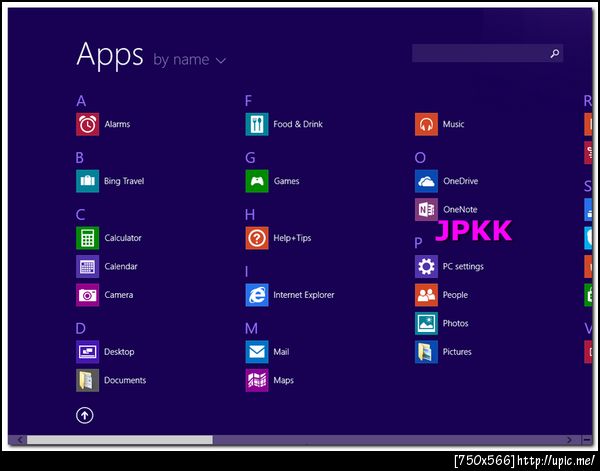Viewport: 600px width, 471px height.
Task: Open the Calendar app icon
Action: click(87, 266)
